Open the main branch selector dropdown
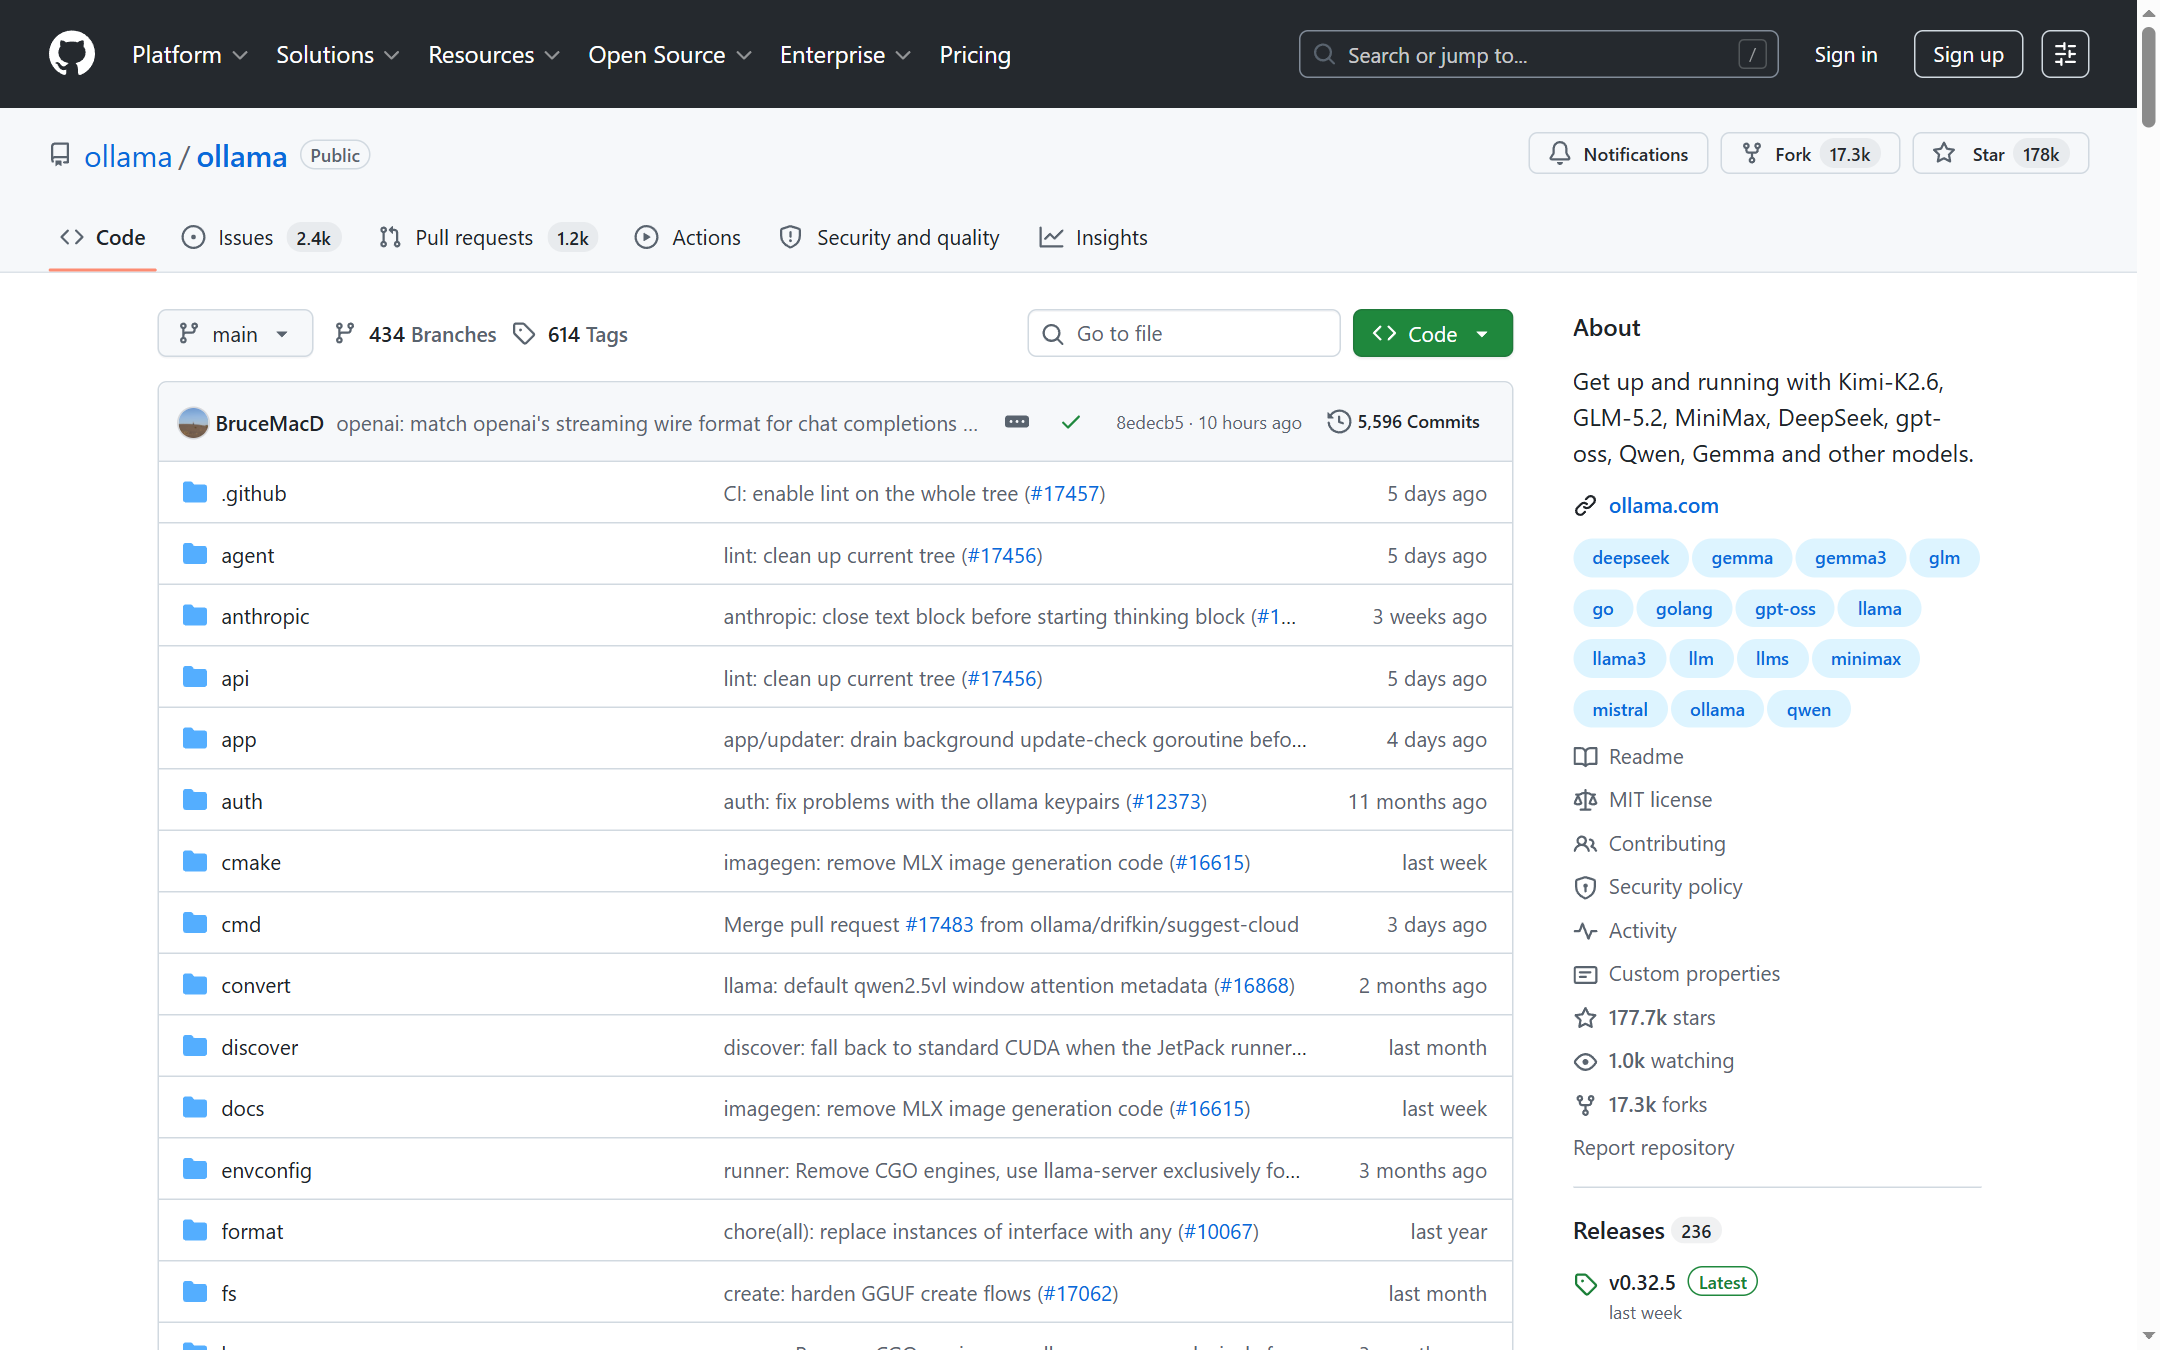Screen dimensions: 2160x1350 coord(235,333)
